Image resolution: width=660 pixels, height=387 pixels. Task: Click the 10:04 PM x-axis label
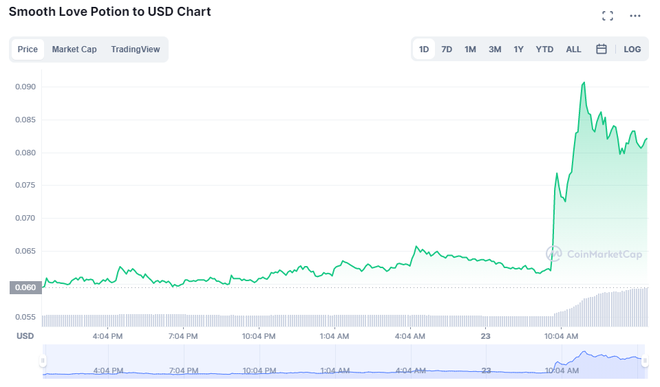point(258,336)
